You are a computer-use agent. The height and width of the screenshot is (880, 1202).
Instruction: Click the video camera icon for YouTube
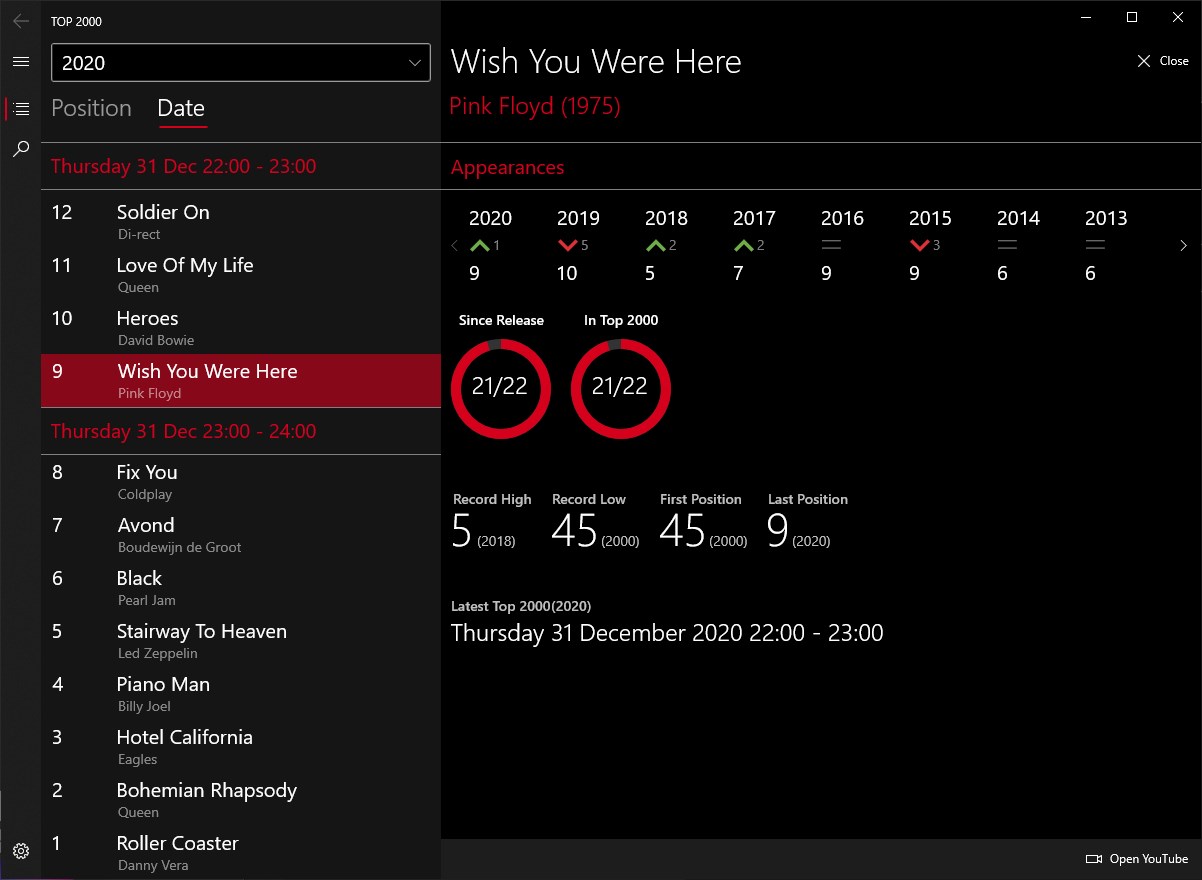[1094, 859]
